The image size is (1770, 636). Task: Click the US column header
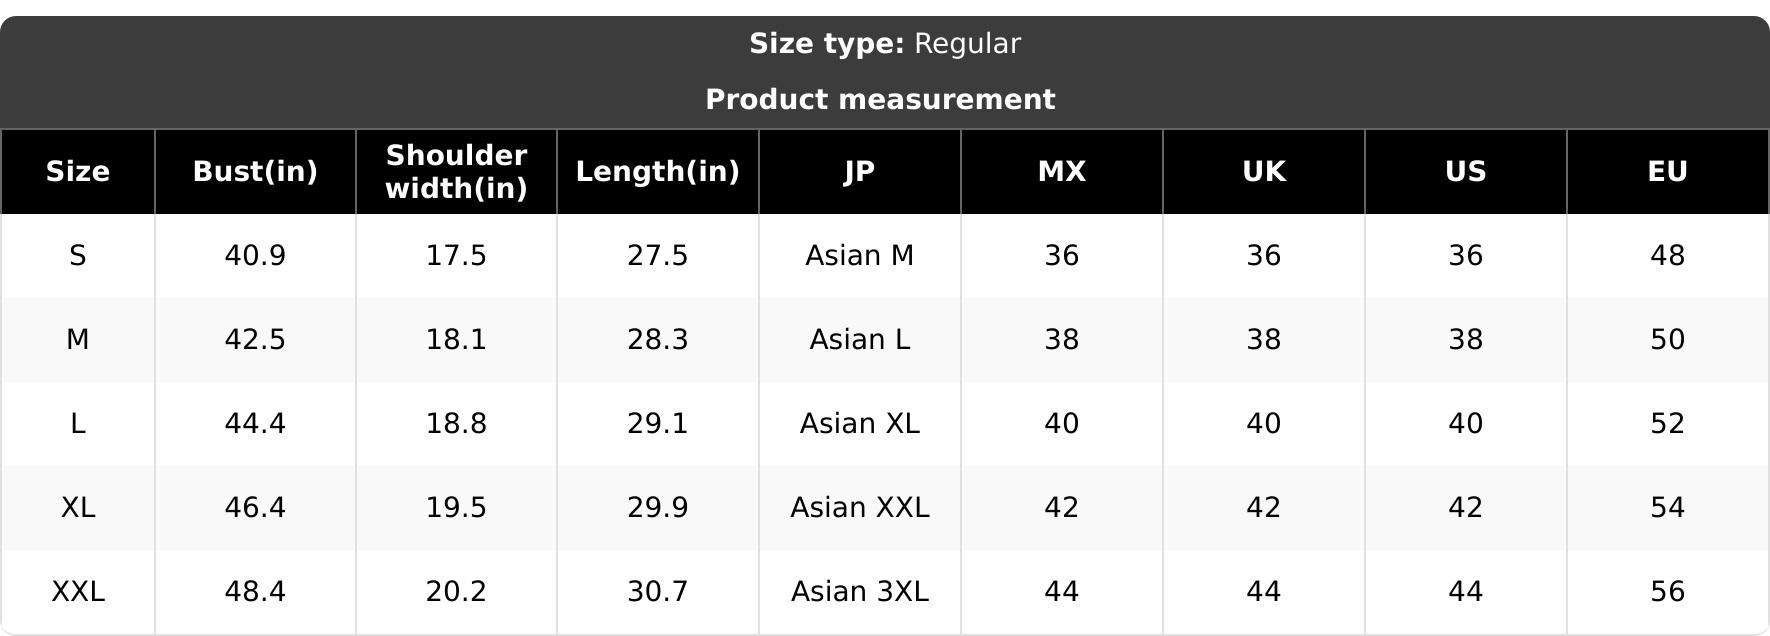coord(1466,172)
